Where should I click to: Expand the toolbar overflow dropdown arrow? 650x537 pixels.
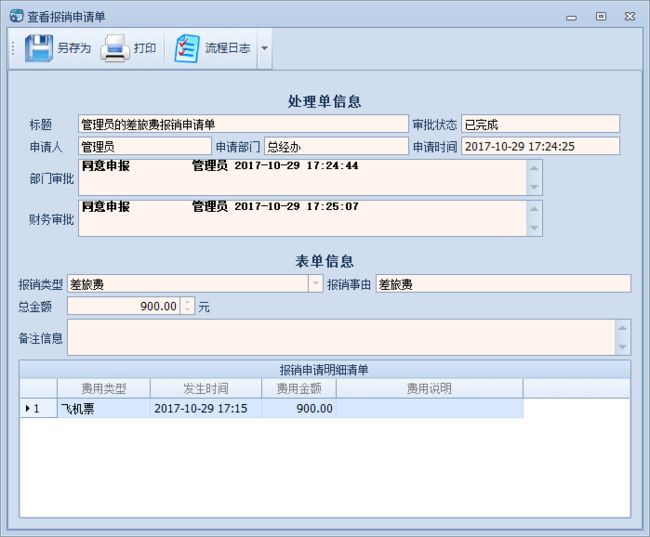(x=264, y=48)
